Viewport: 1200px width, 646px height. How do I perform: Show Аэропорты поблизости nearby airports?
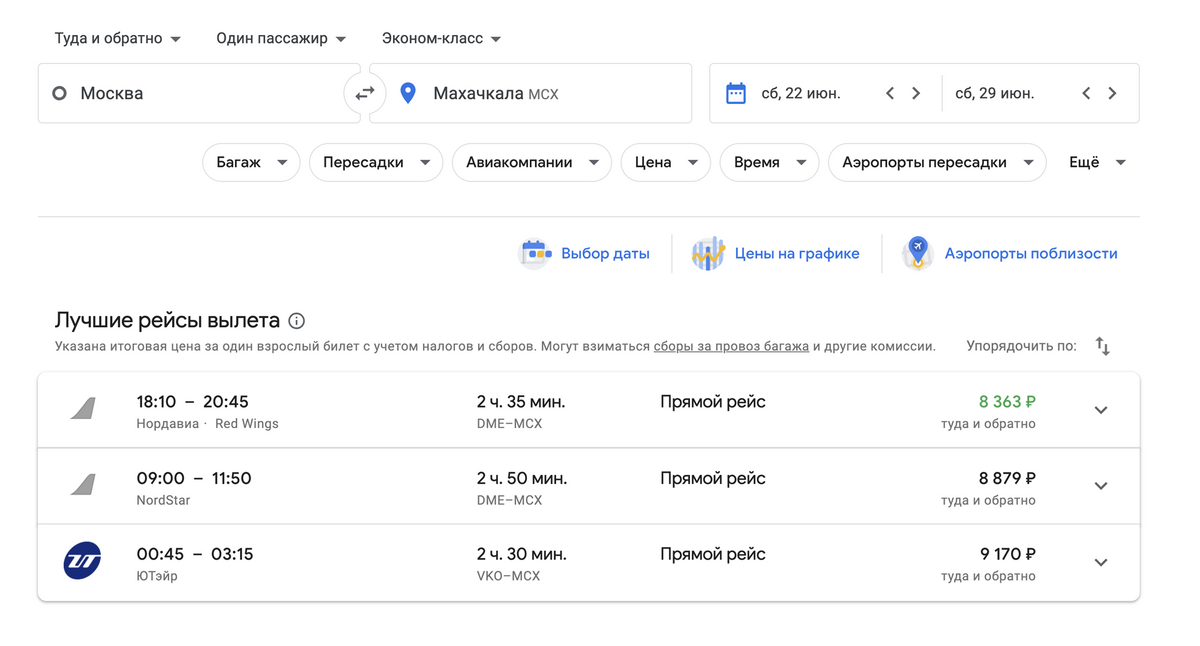coord(1011,254)
